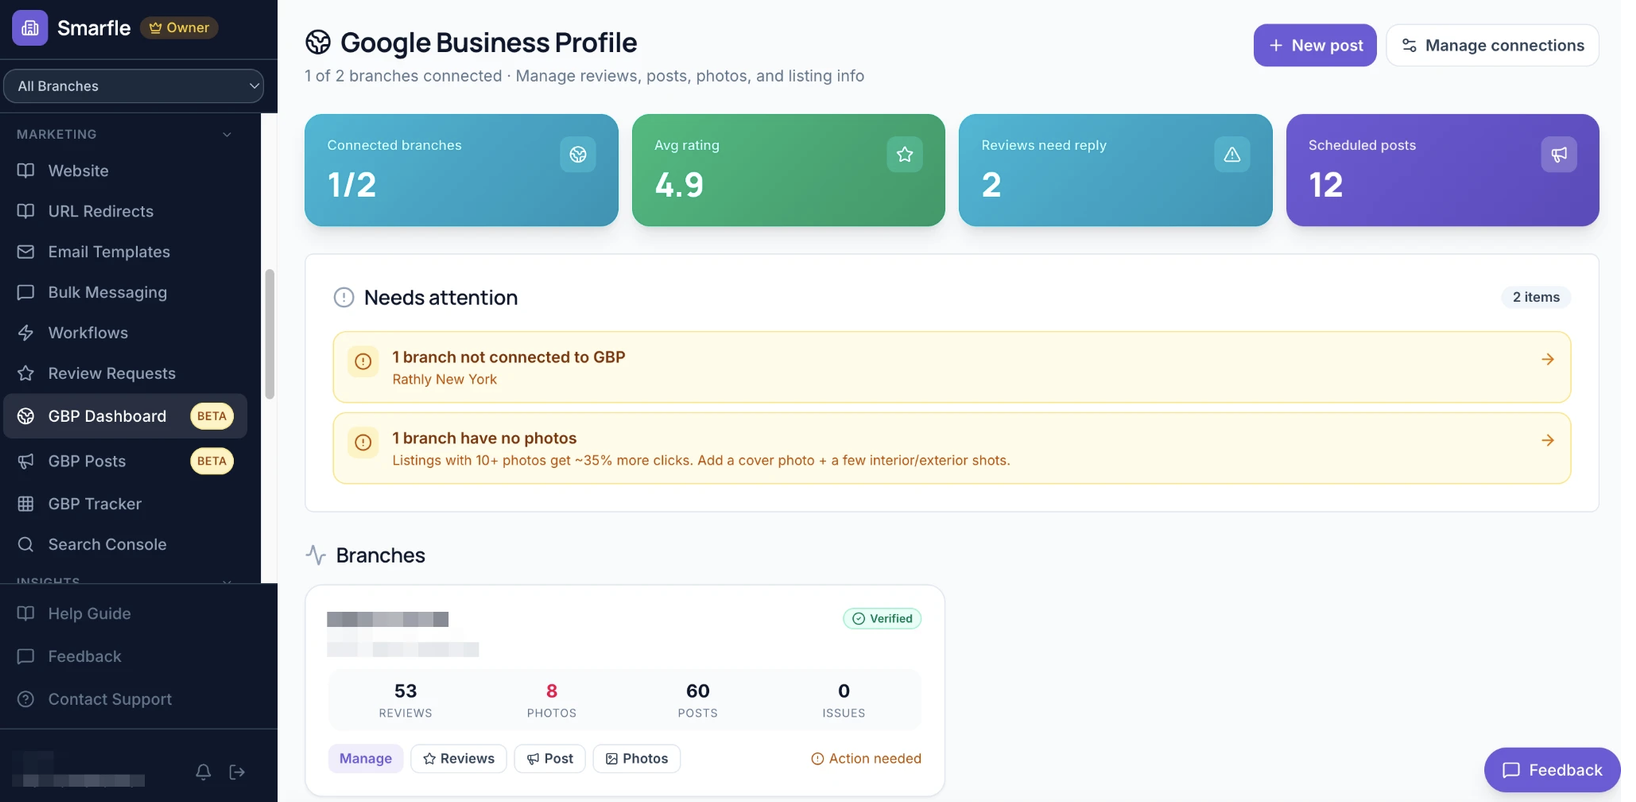Click the GBP Tracker grid icon

(26, 504)
